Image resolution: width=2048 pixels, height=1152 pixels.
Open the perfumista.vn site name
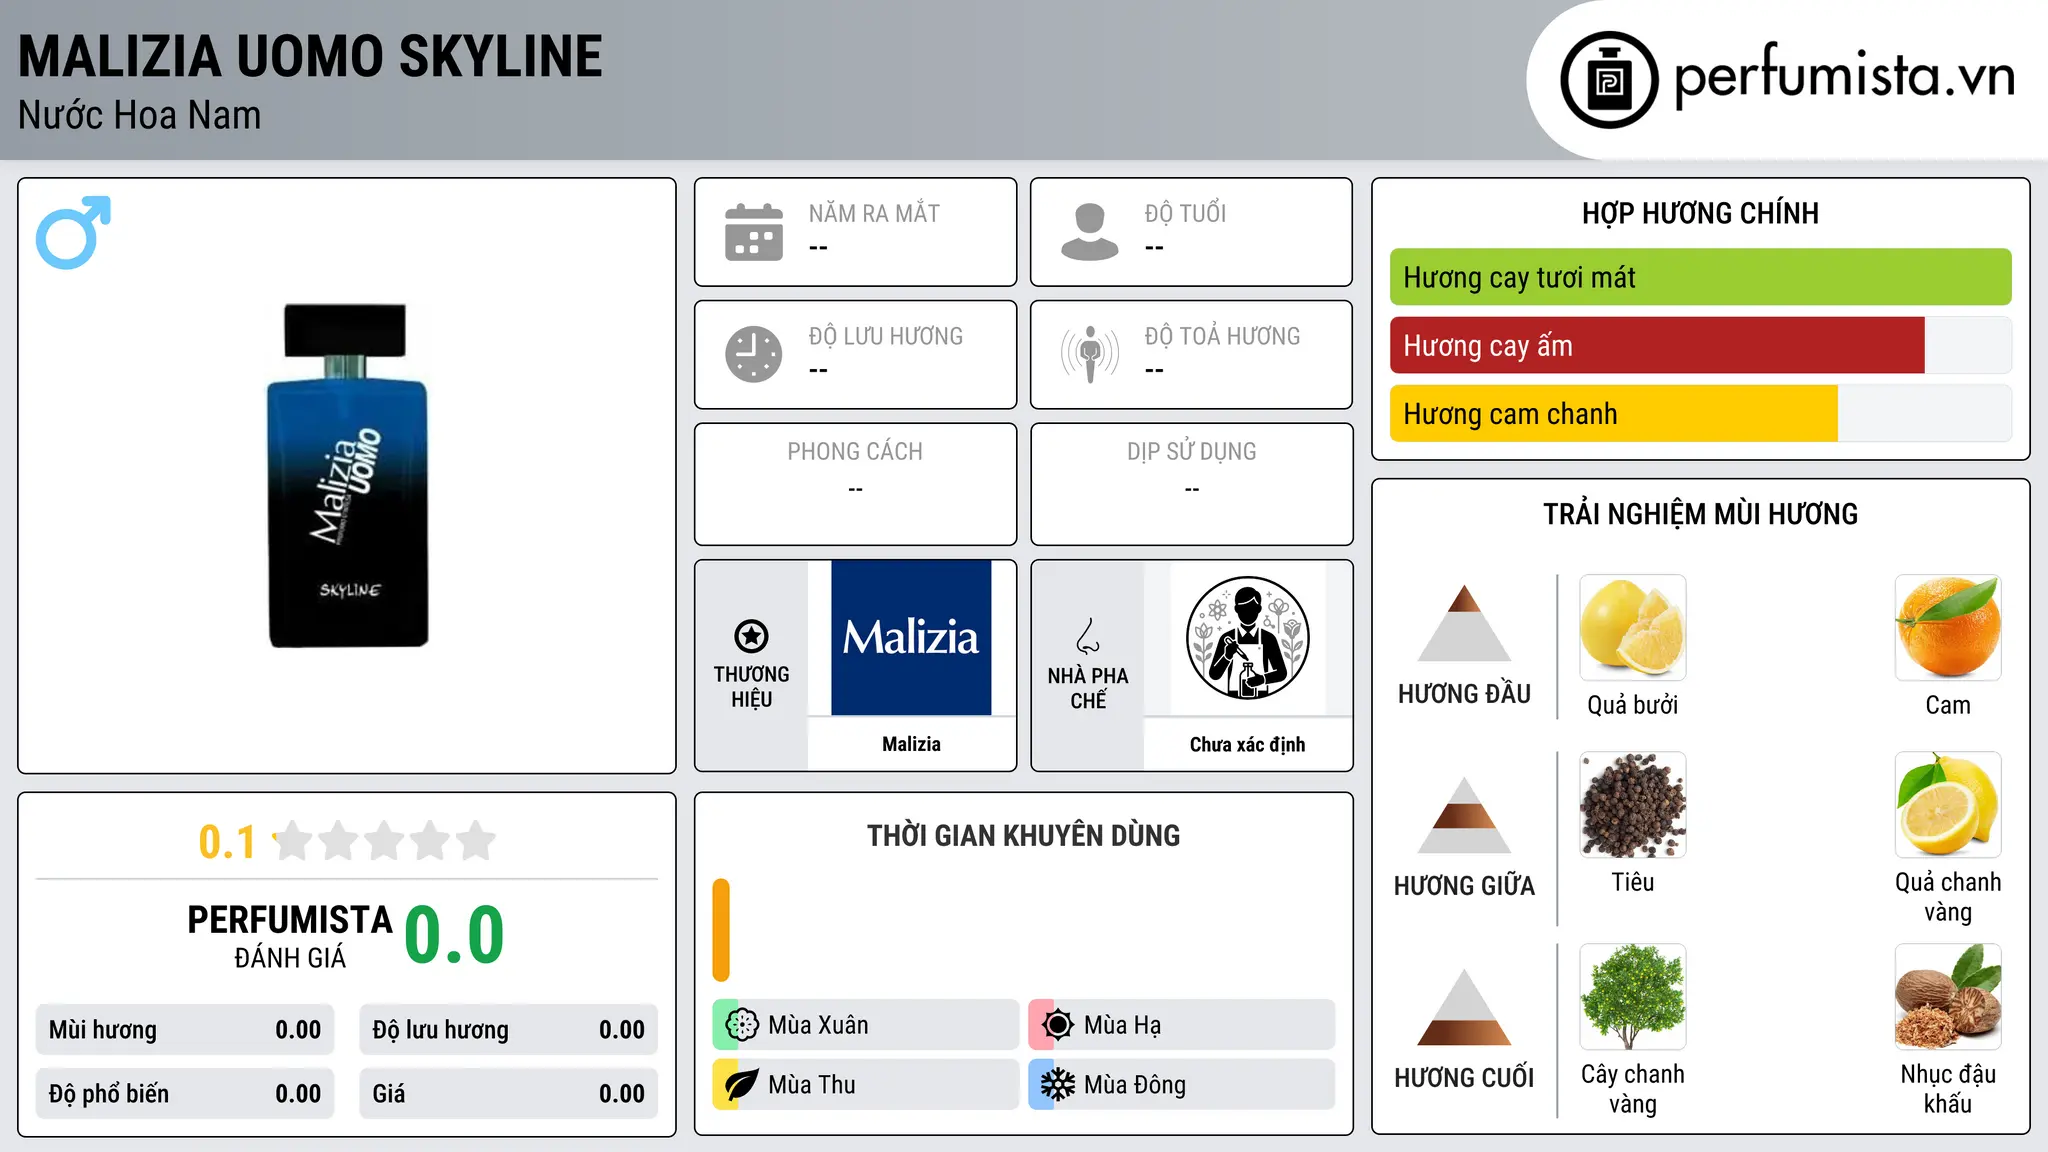pos(1845,76)
